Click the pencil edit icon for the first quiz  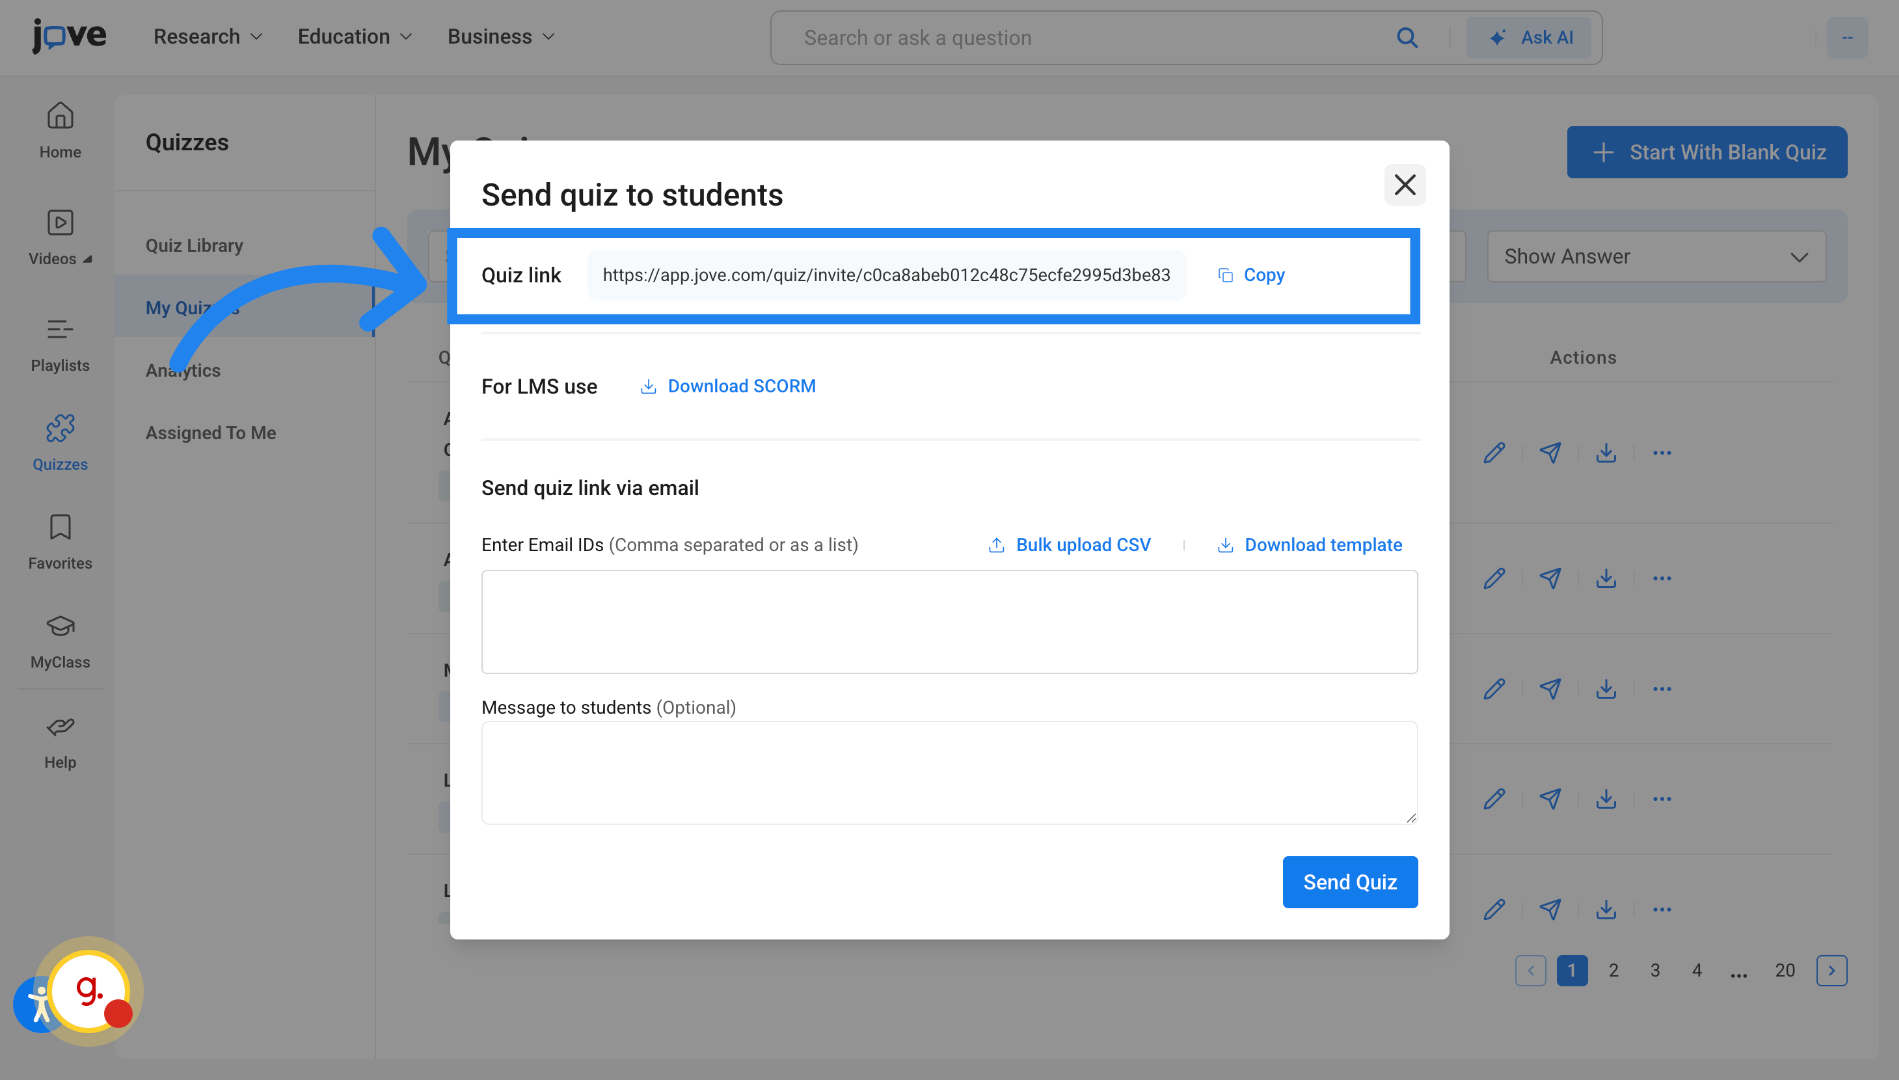click(x=1494, y=452)
